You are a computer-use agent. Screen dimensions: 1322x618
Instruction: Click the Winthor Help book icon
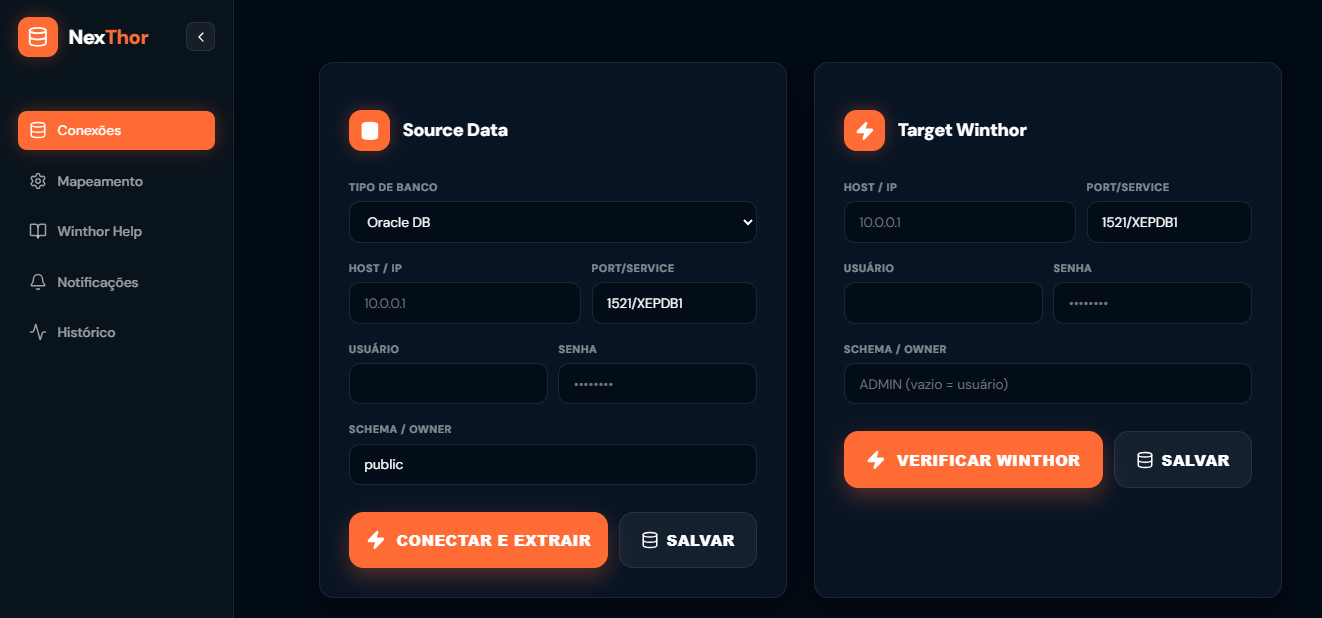(38, 231)
